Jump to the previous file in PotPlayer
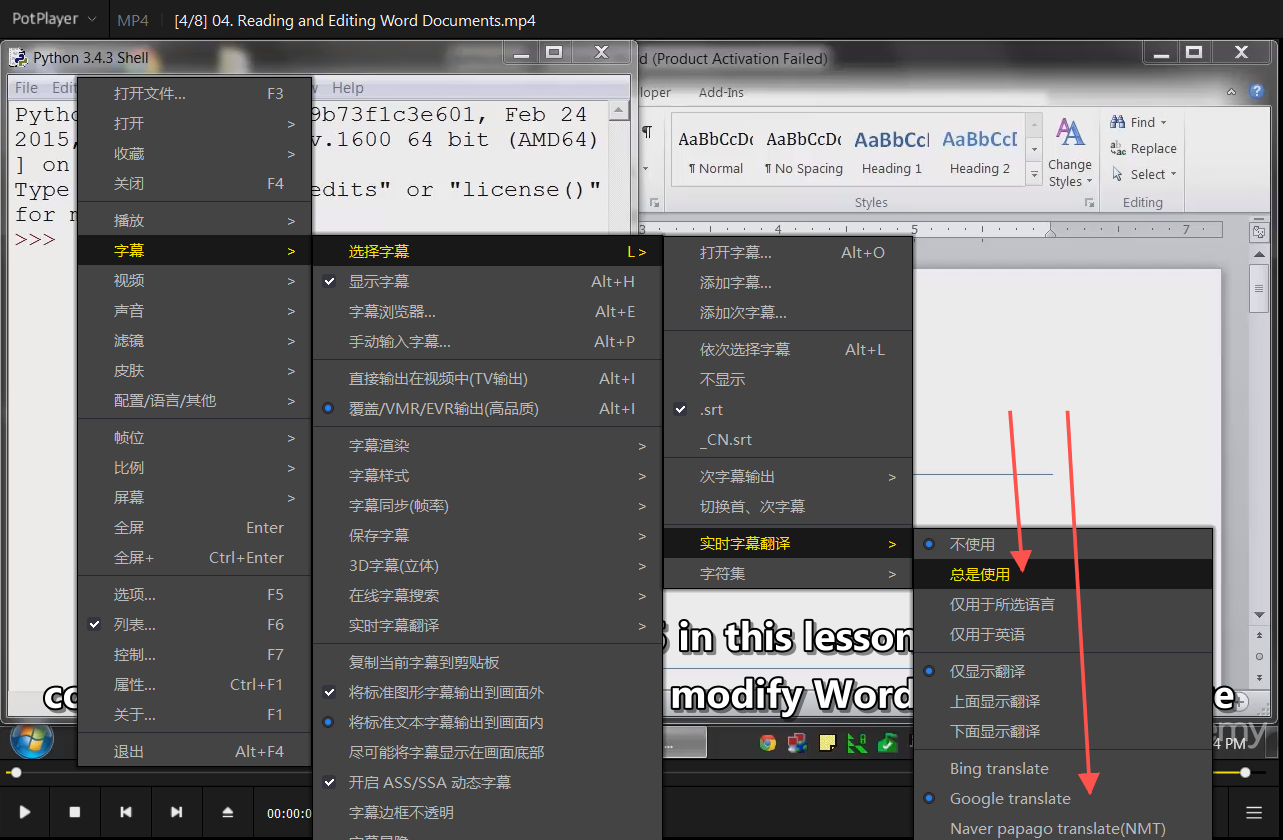Image resolution: width=1283 pixels, height=840 pixels. pos(126,813)
